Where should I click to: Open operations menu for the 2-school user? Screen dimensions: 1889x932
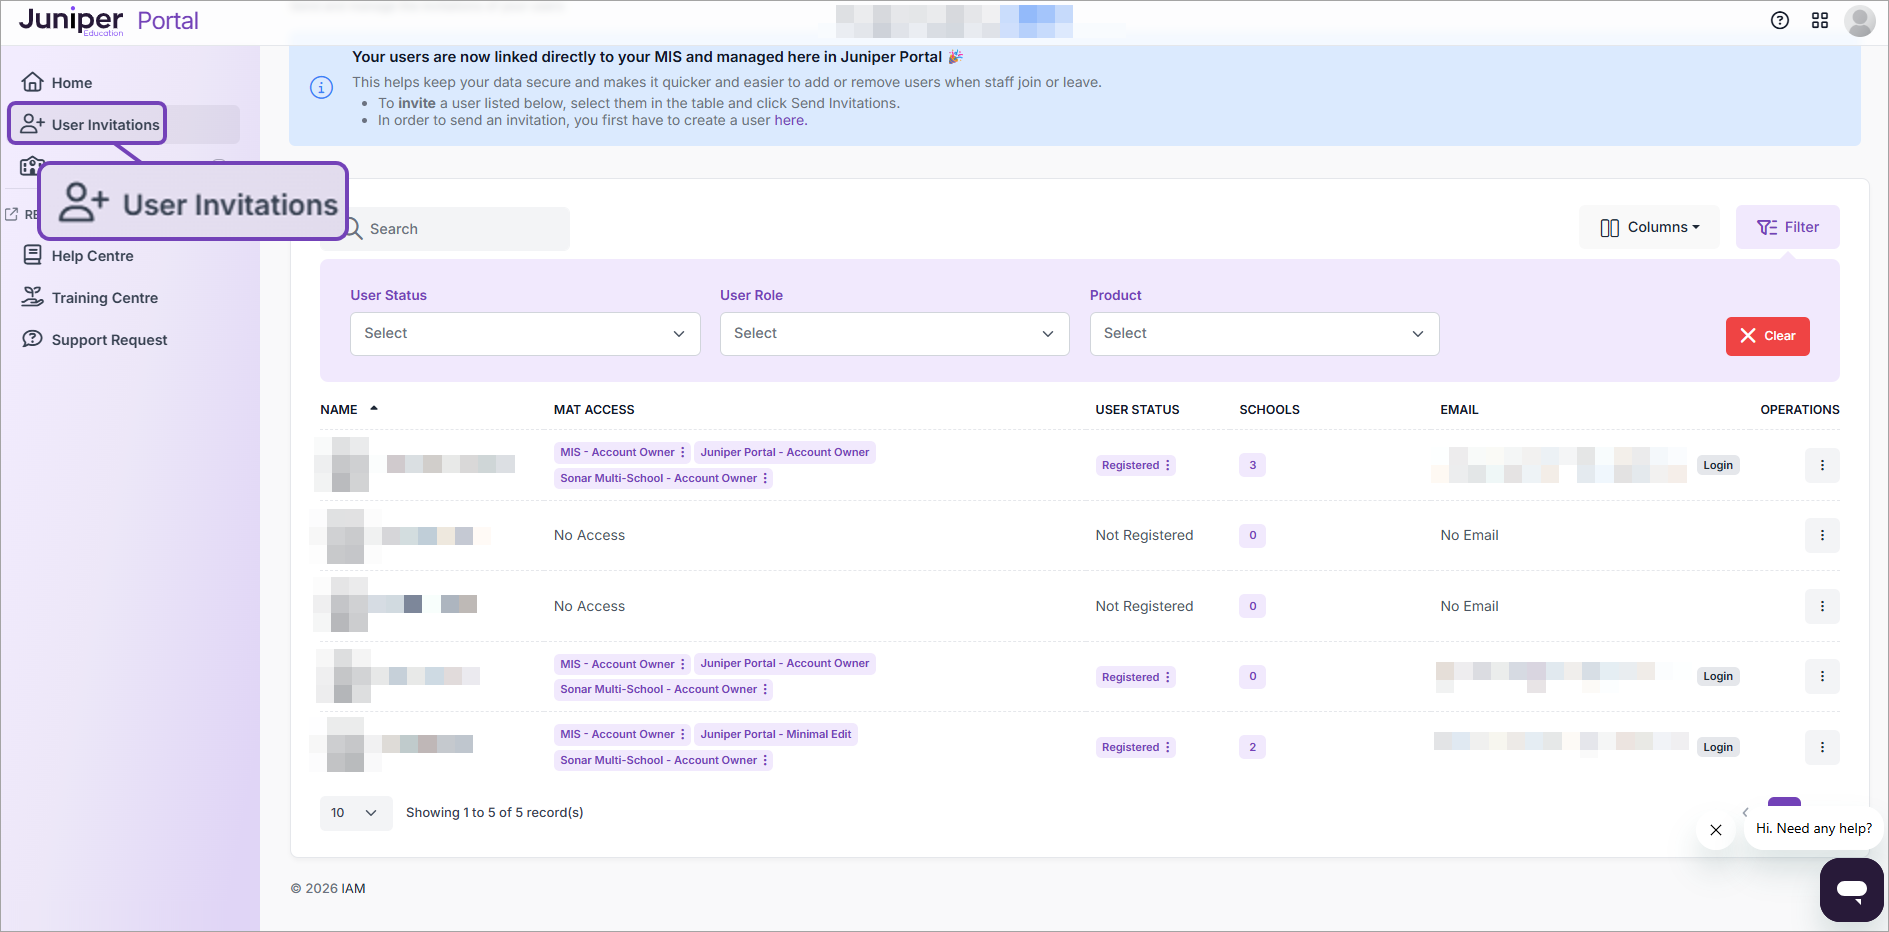point(1822,747)
